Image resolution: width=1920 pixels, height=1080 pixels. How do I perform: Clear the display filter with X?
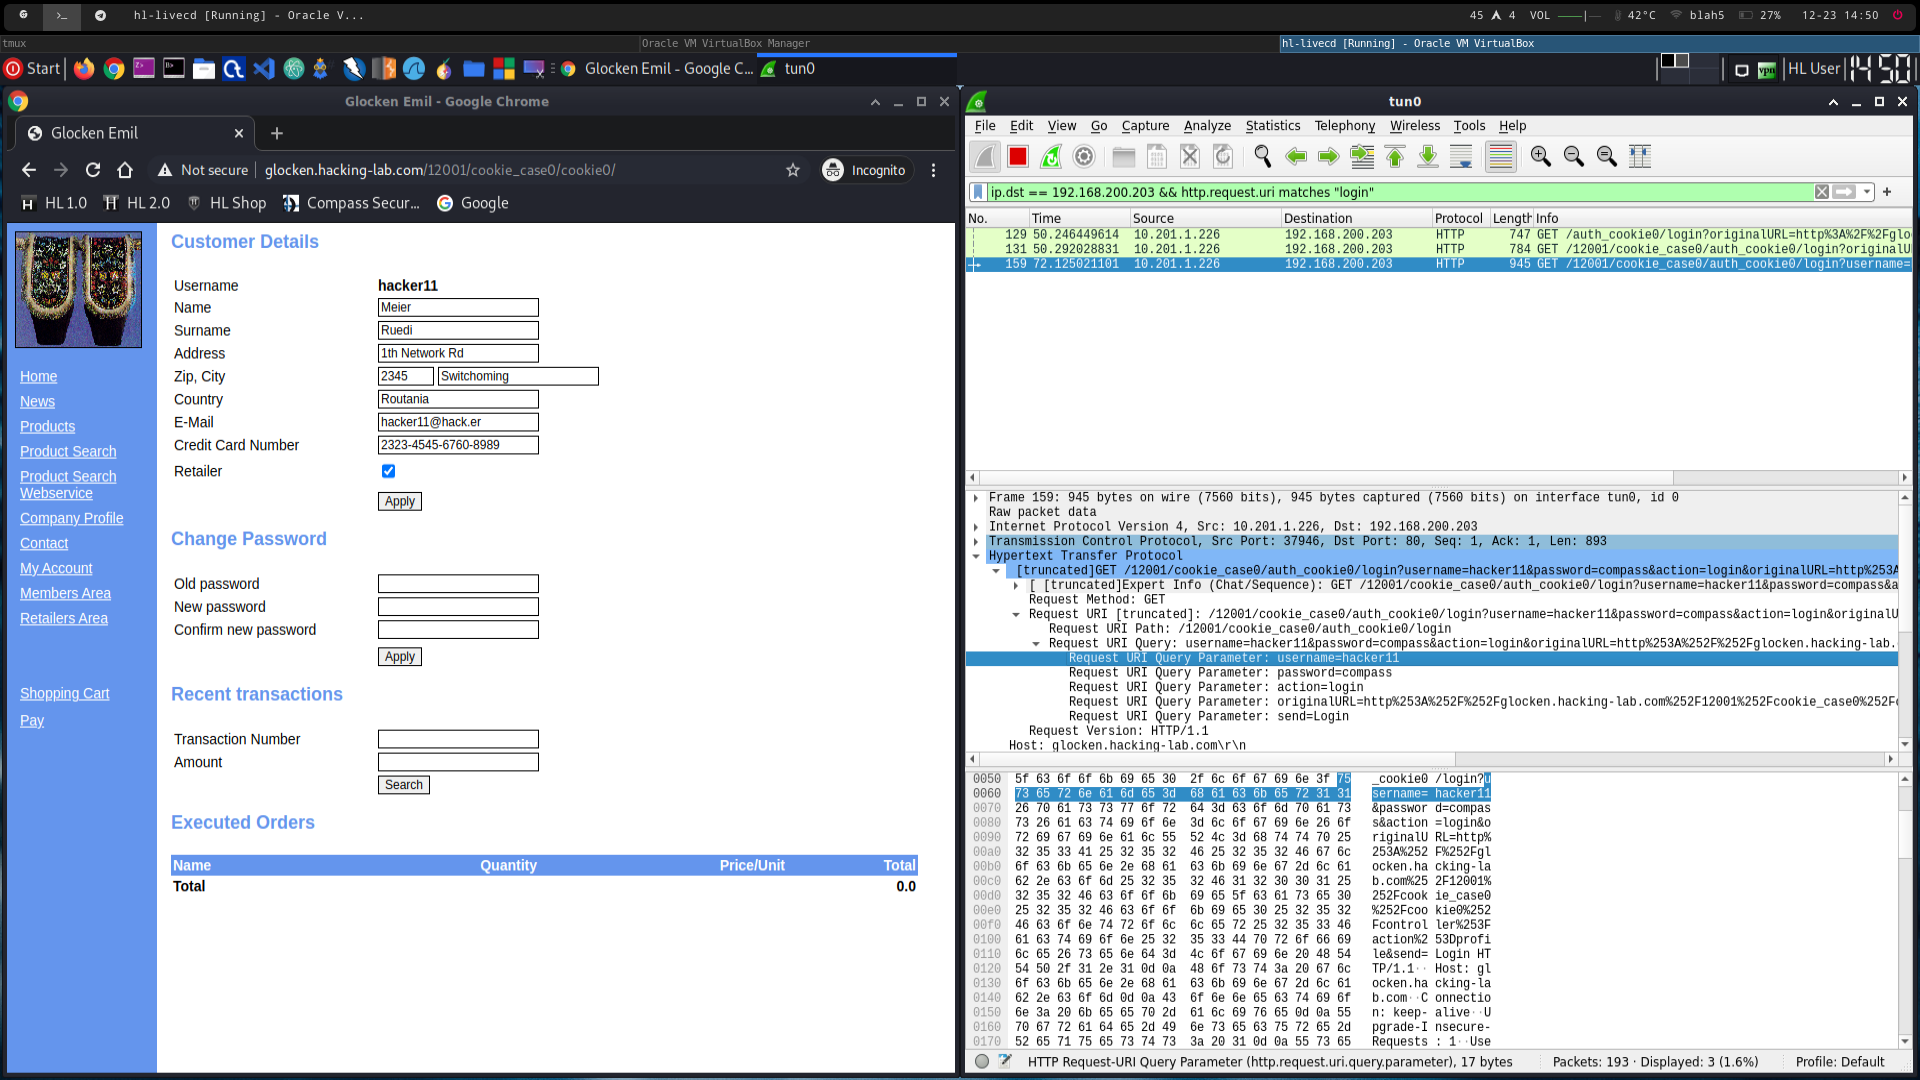click(1822, 192)
